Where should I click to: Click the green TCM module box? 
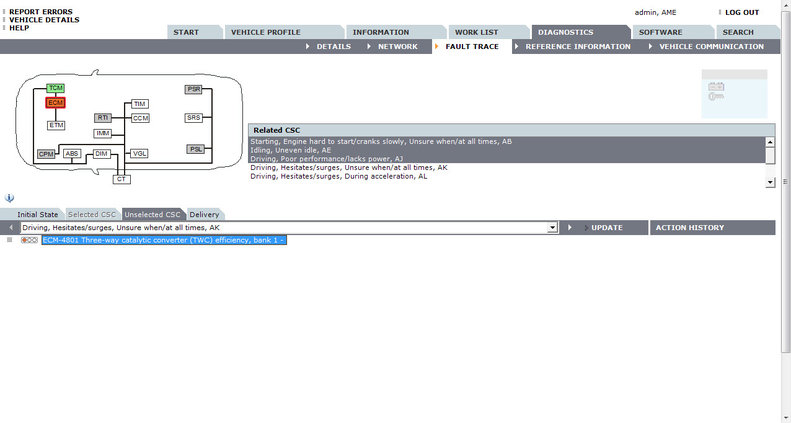tap(56, 88)
